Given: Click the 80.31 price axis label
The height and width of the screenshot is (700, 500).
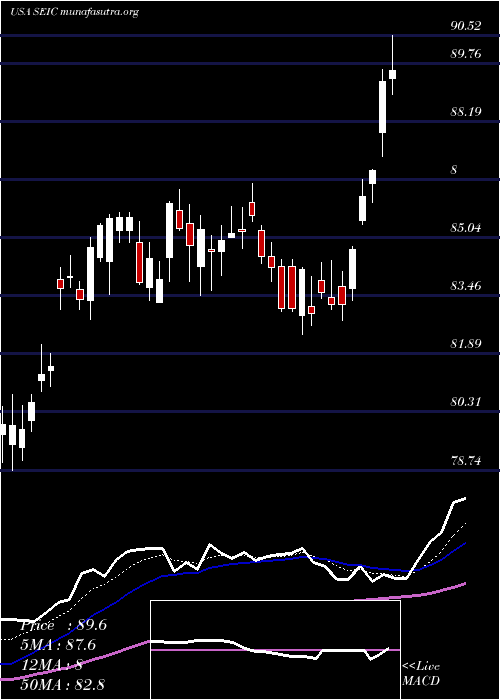Looking at the screenshot, I should click(466, 402).
